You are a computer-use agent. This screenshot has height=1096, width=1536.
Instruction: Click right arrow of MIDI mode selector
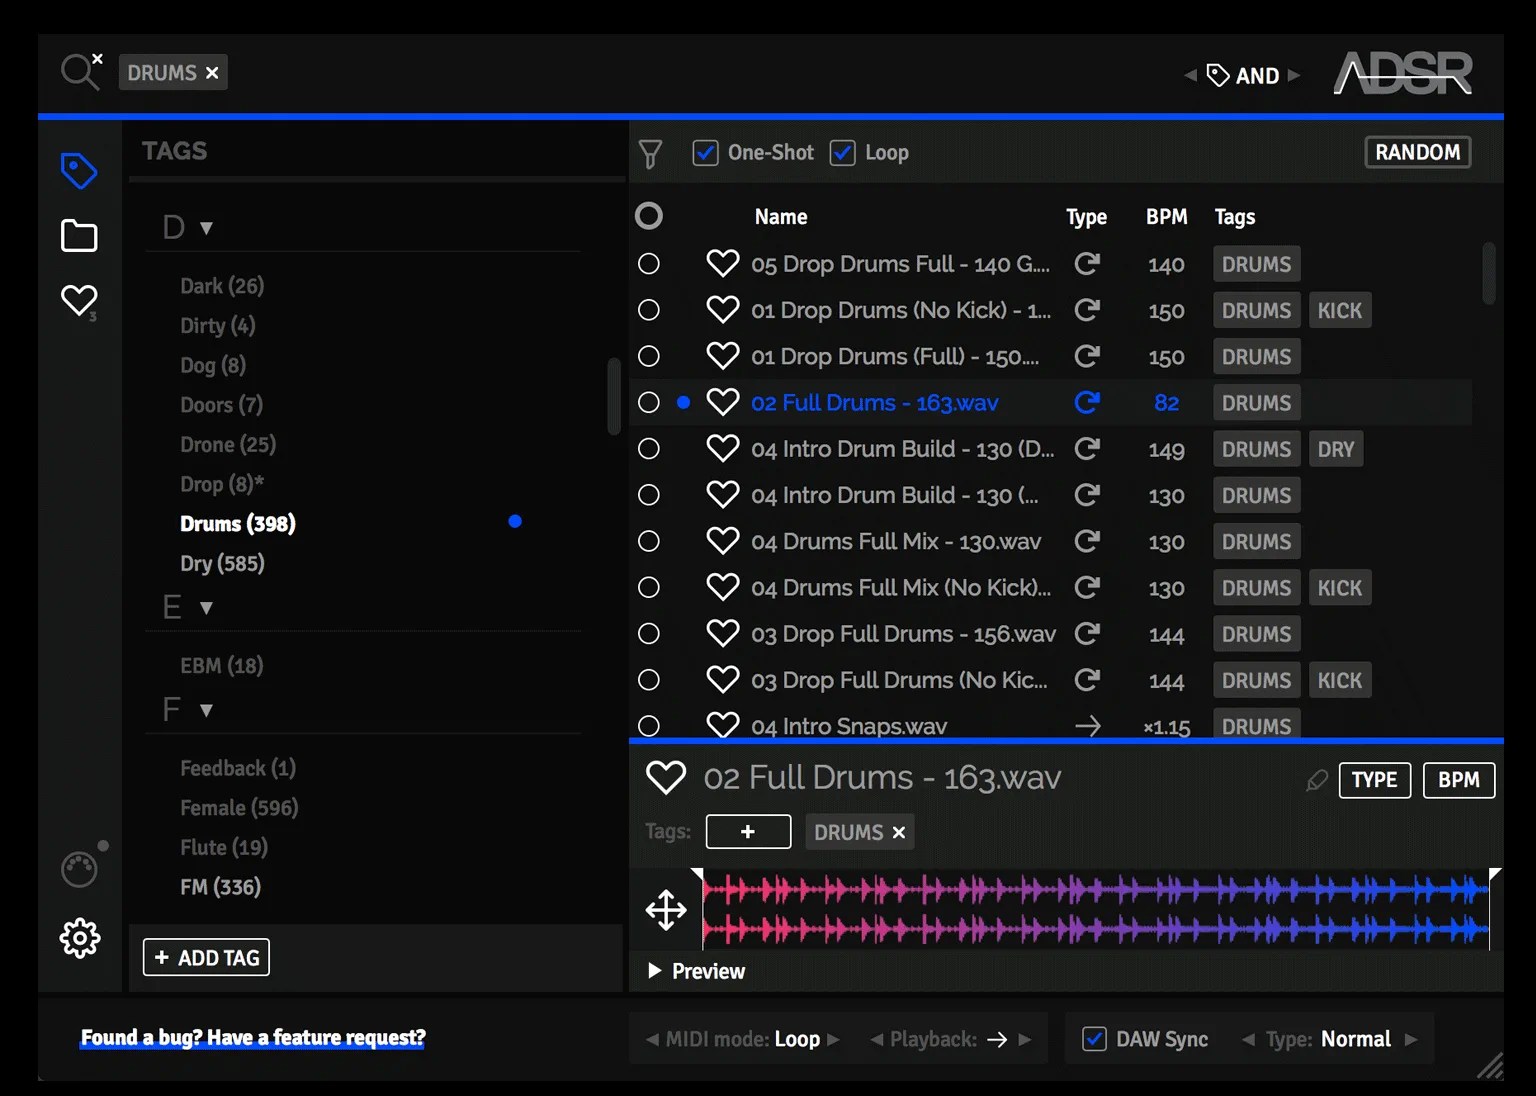pyautogui.click(x=834, y=1039)
